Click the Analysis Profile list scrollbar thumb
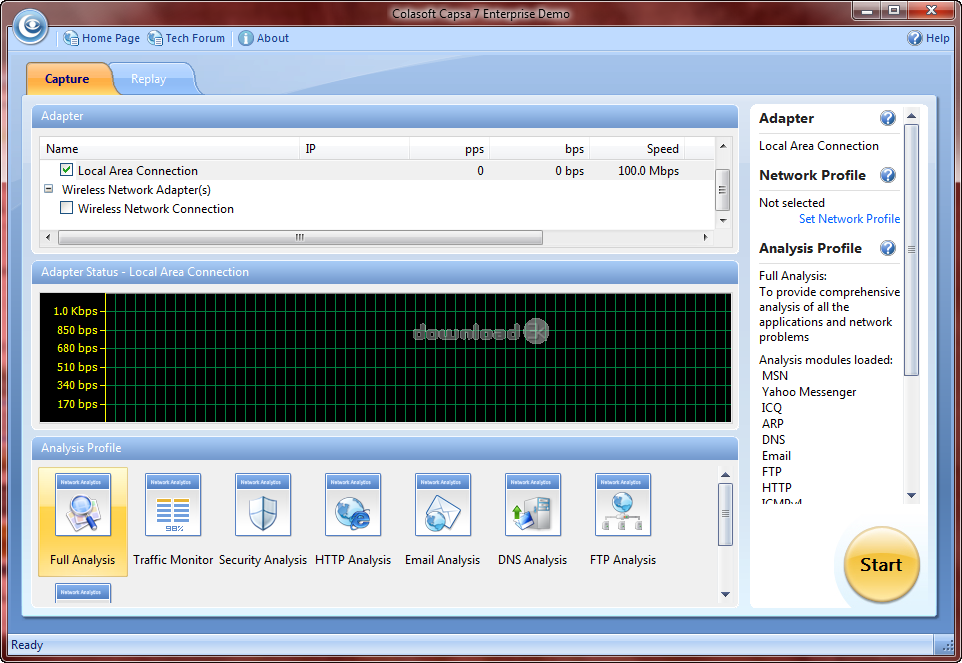Image resolution: width=962 pixels, height=663 pixels. 725,514
